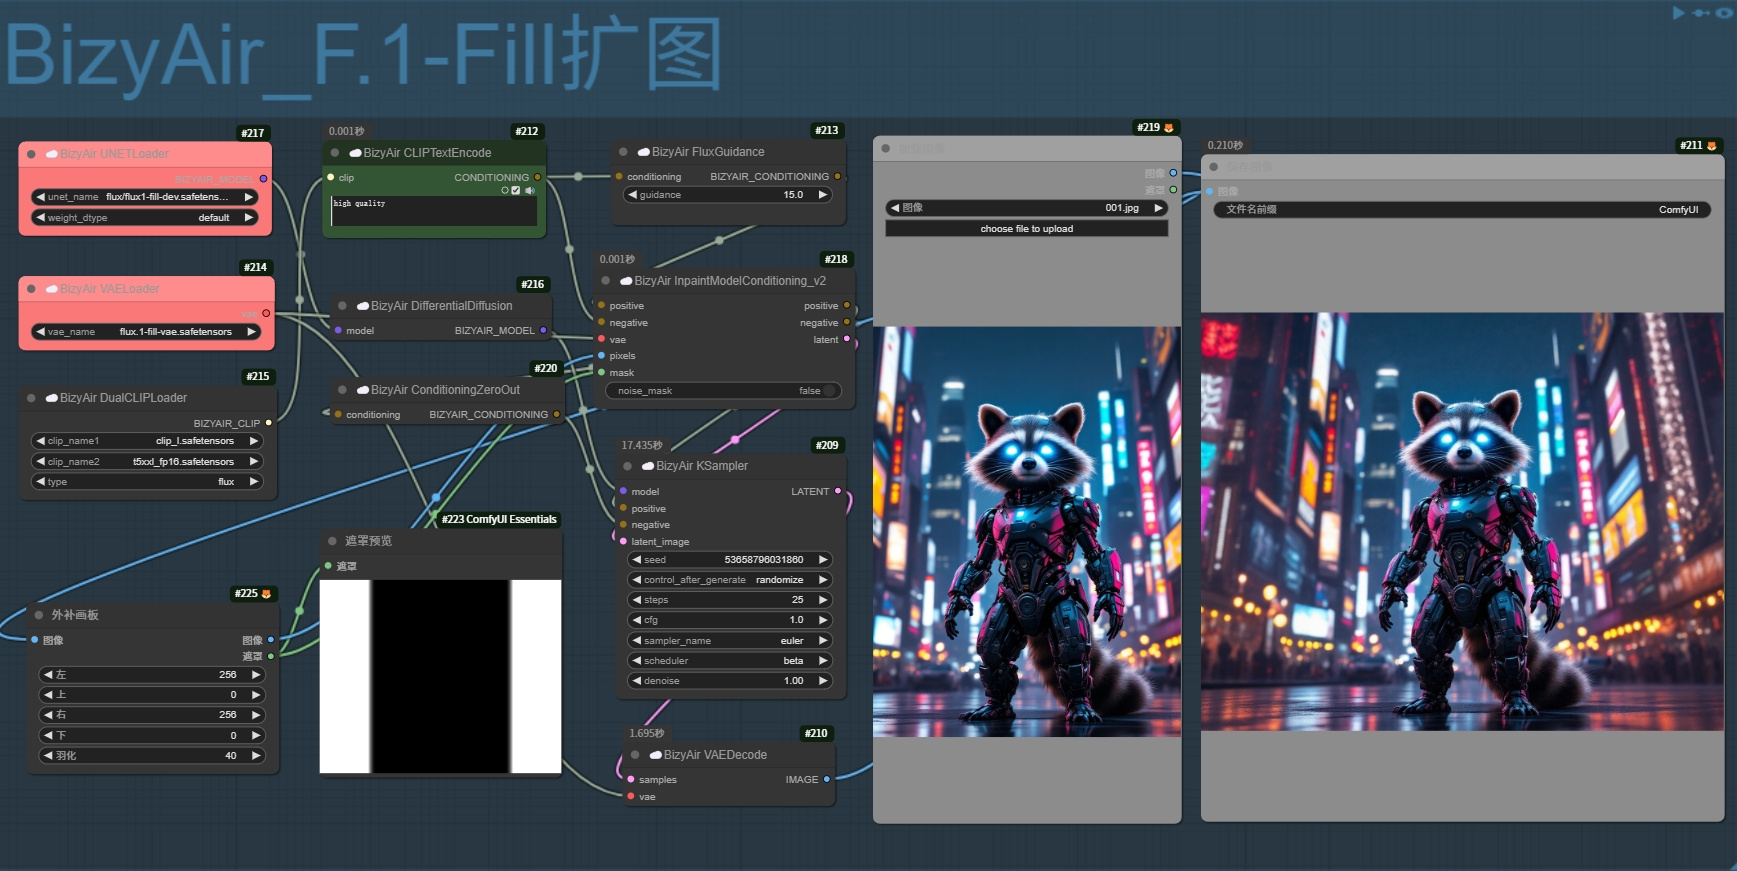Open the scheduler beta selector

pos(730,661)
